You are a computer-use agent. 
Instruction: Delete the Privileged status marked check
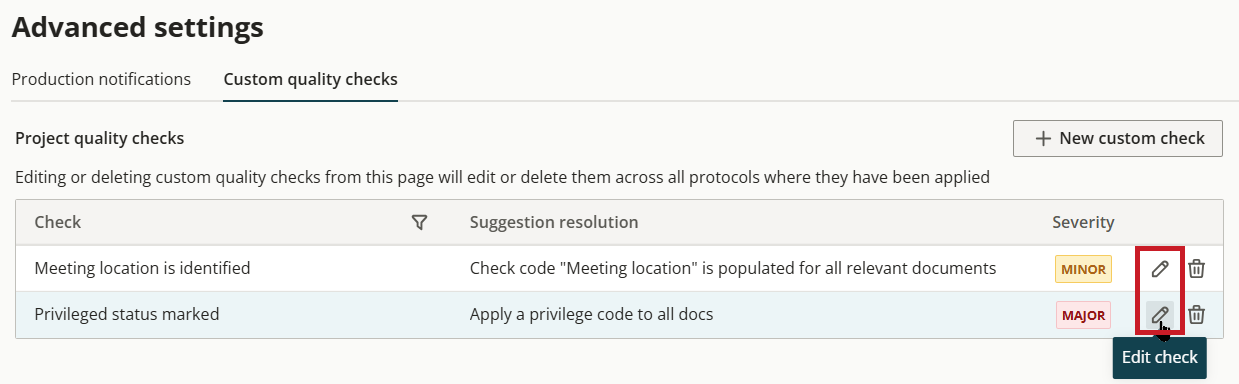(1196, 315)
